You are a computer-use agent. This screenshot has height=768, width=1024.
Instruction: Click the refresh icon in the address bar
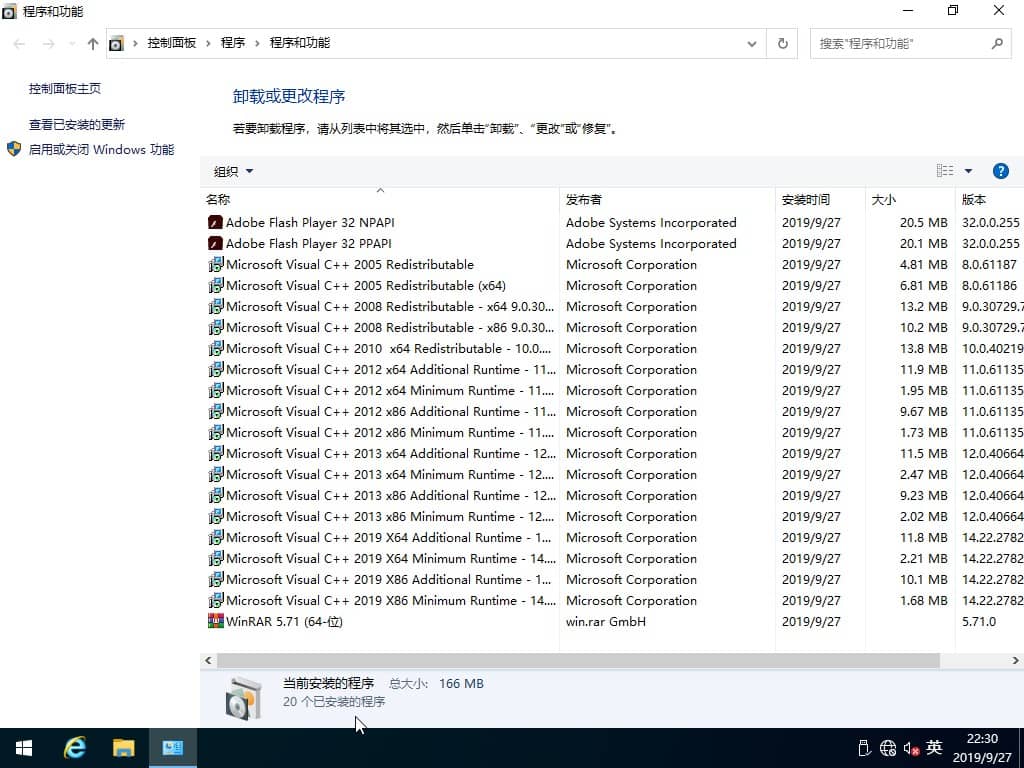point(781,43)
